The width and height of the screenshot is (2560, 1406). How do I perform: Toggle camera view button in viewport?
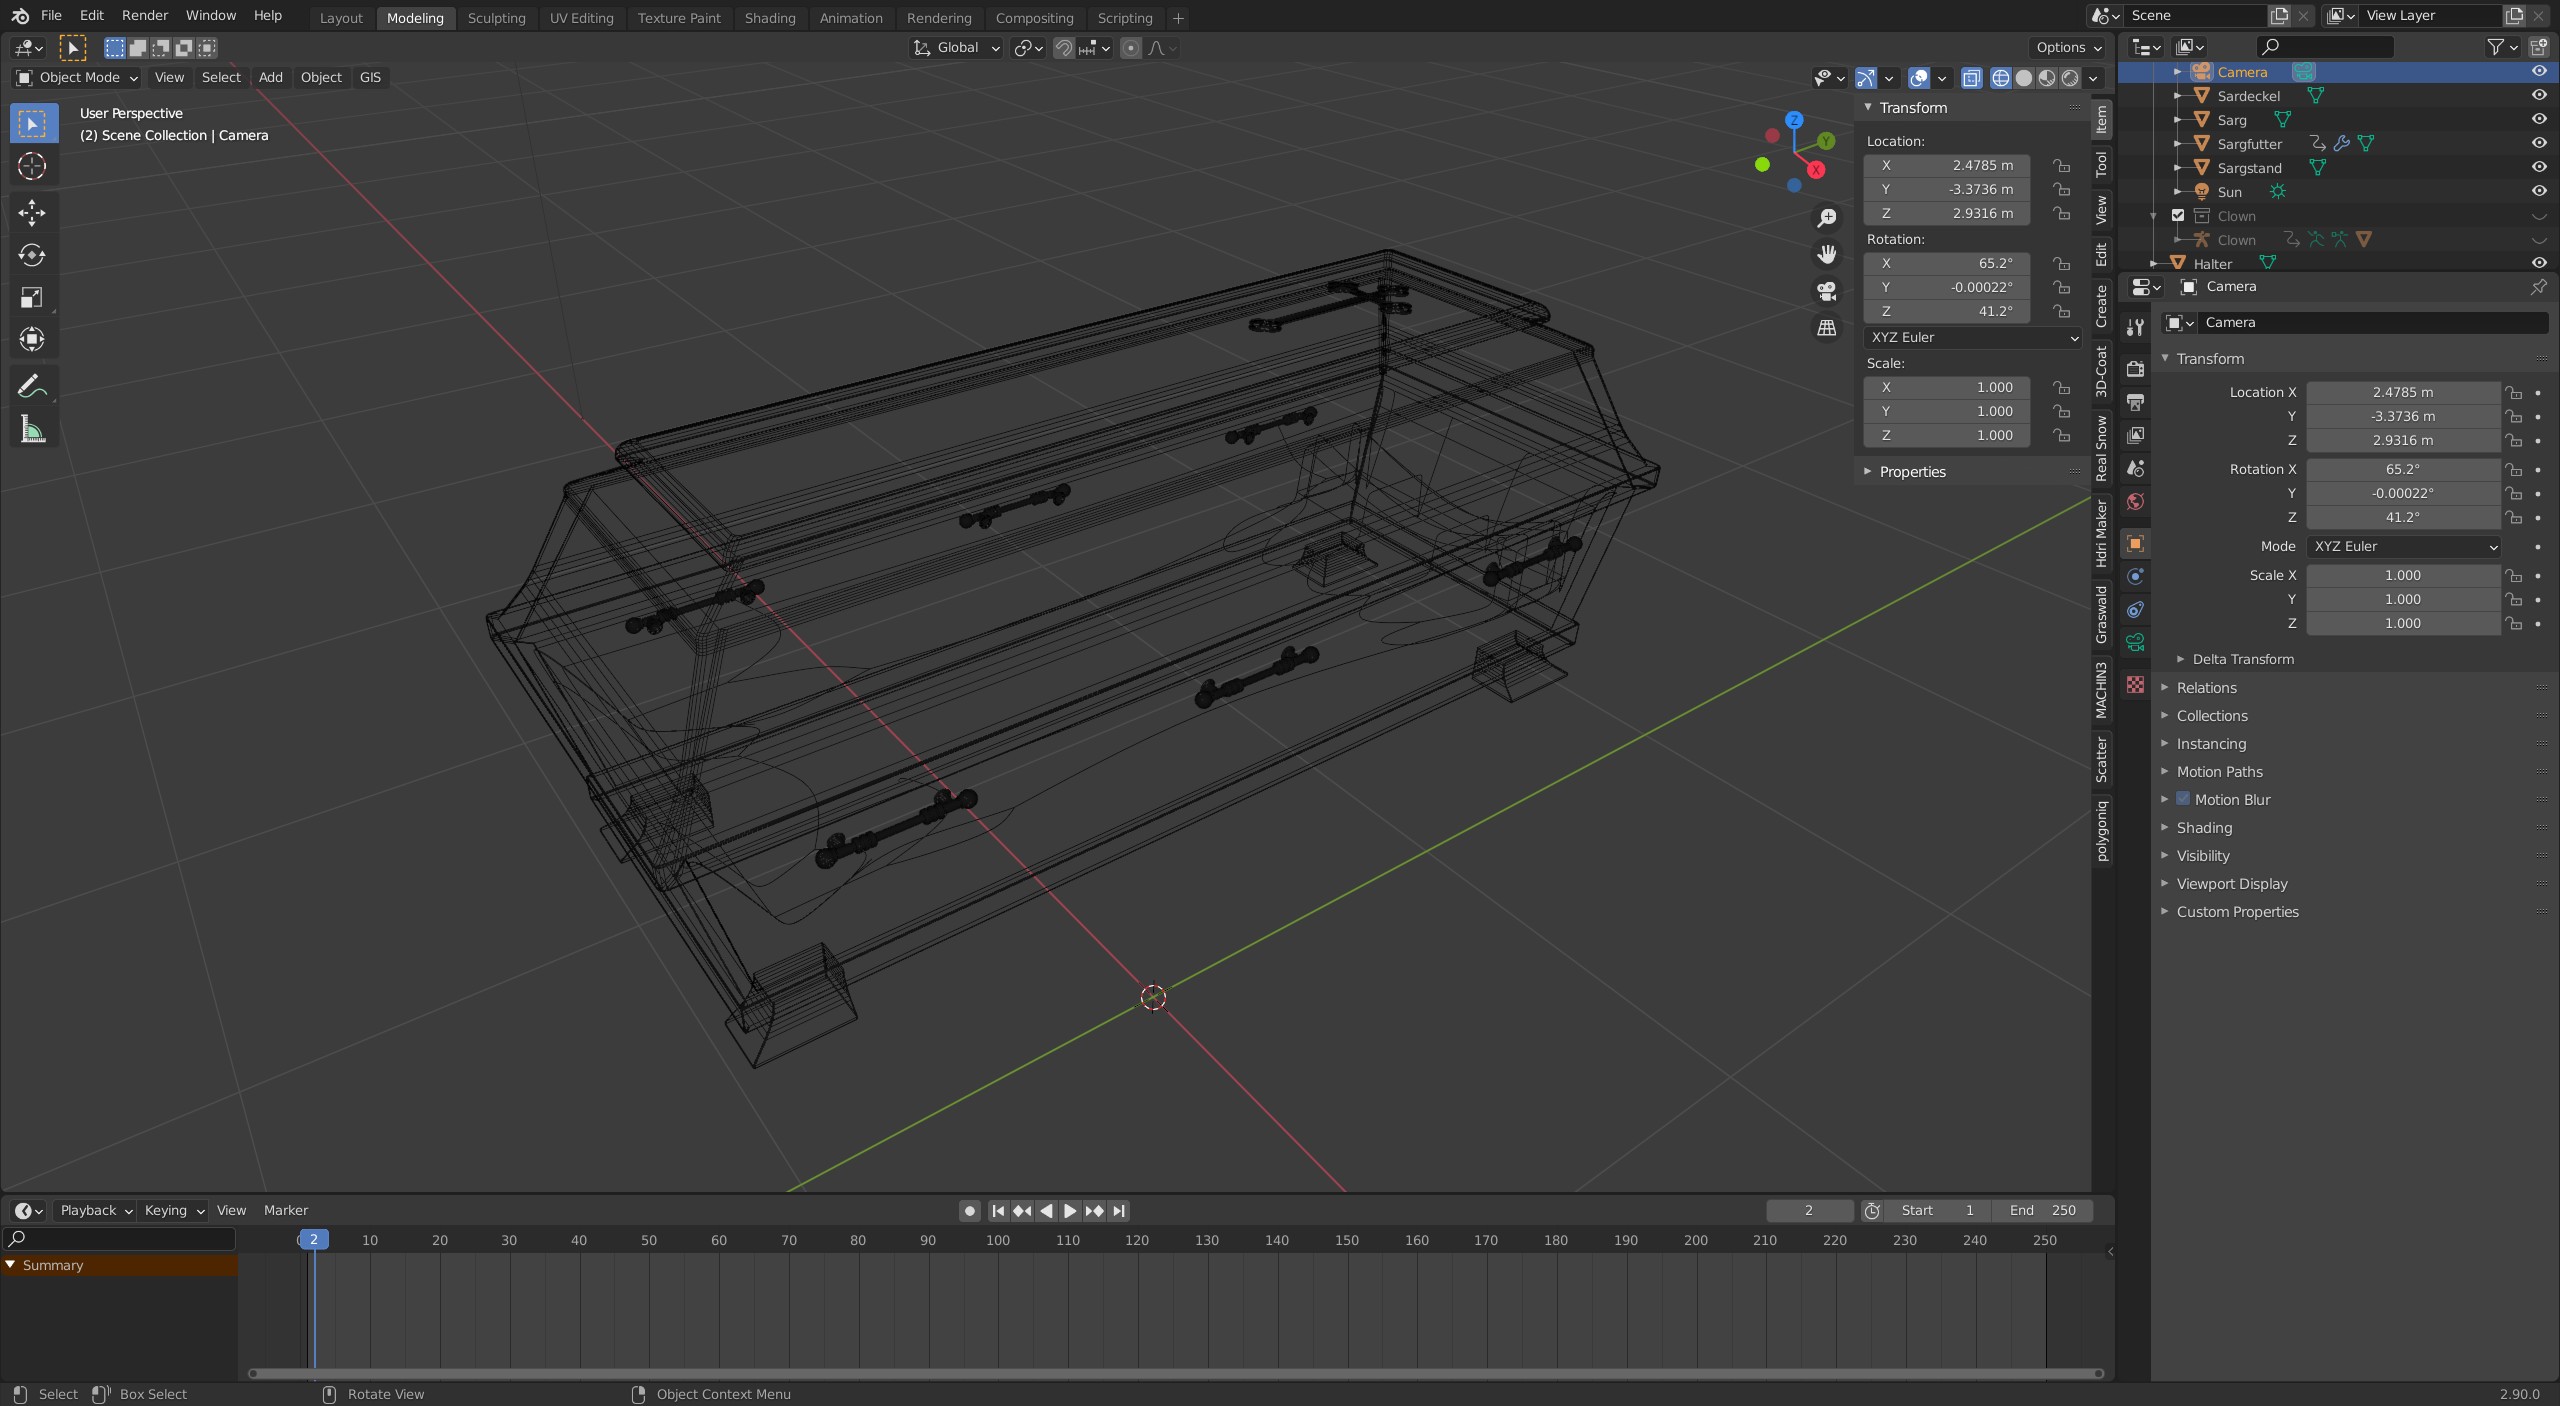[x=1827, y=291]
